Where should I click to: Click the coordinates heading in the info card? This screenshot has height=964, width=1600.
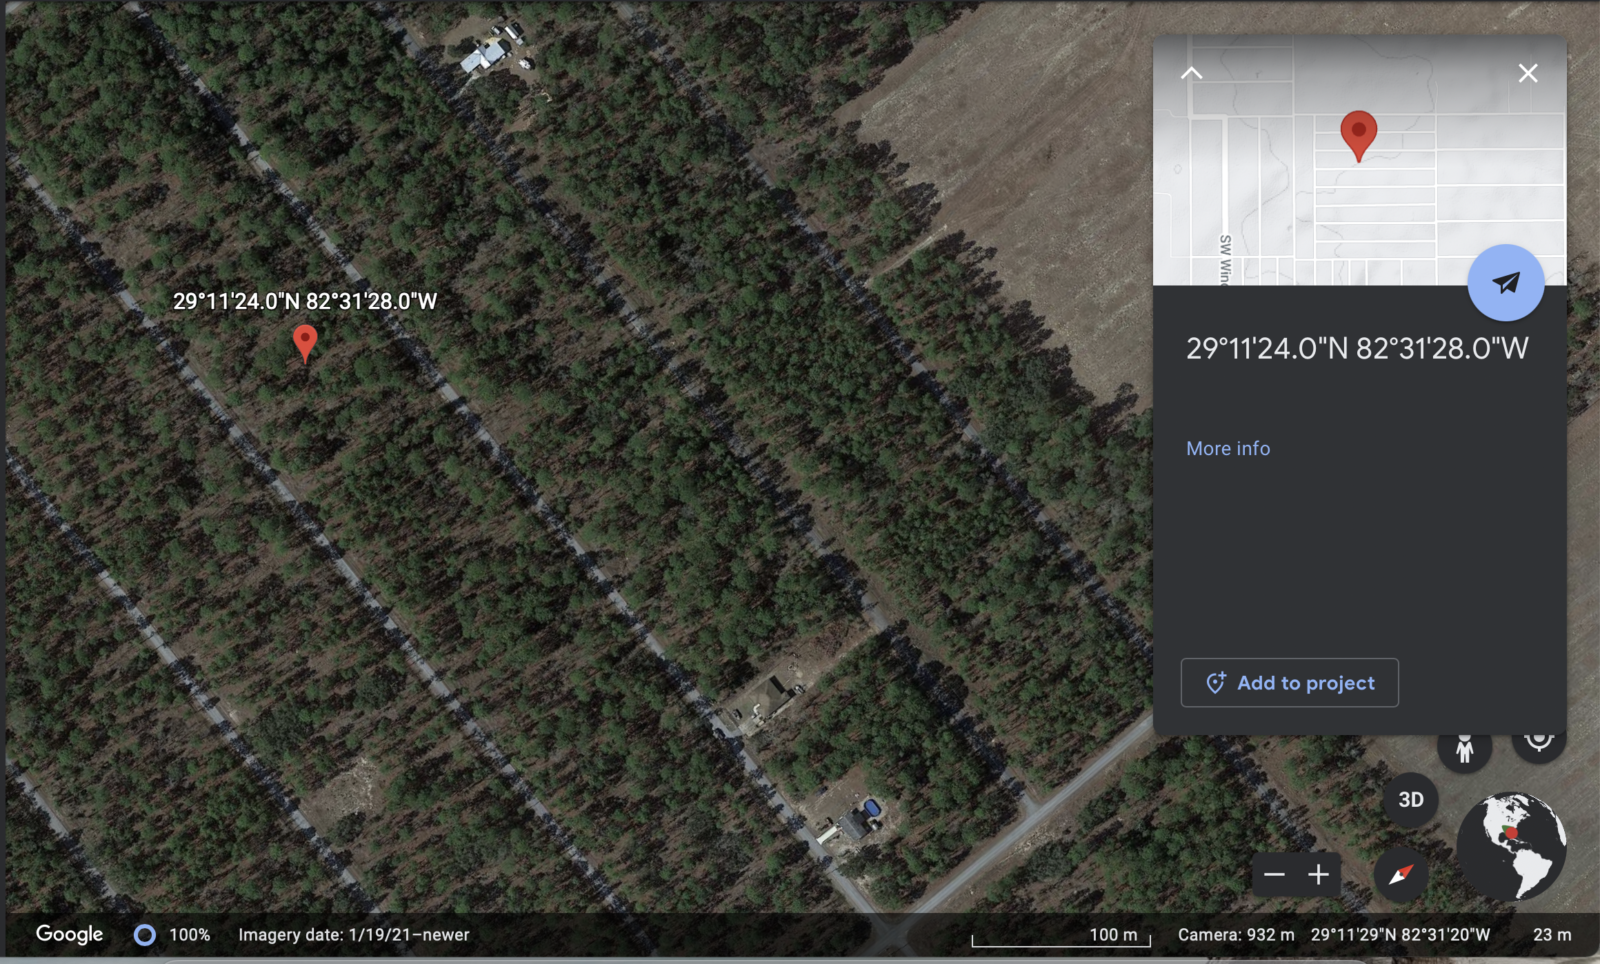[1357, 348]
